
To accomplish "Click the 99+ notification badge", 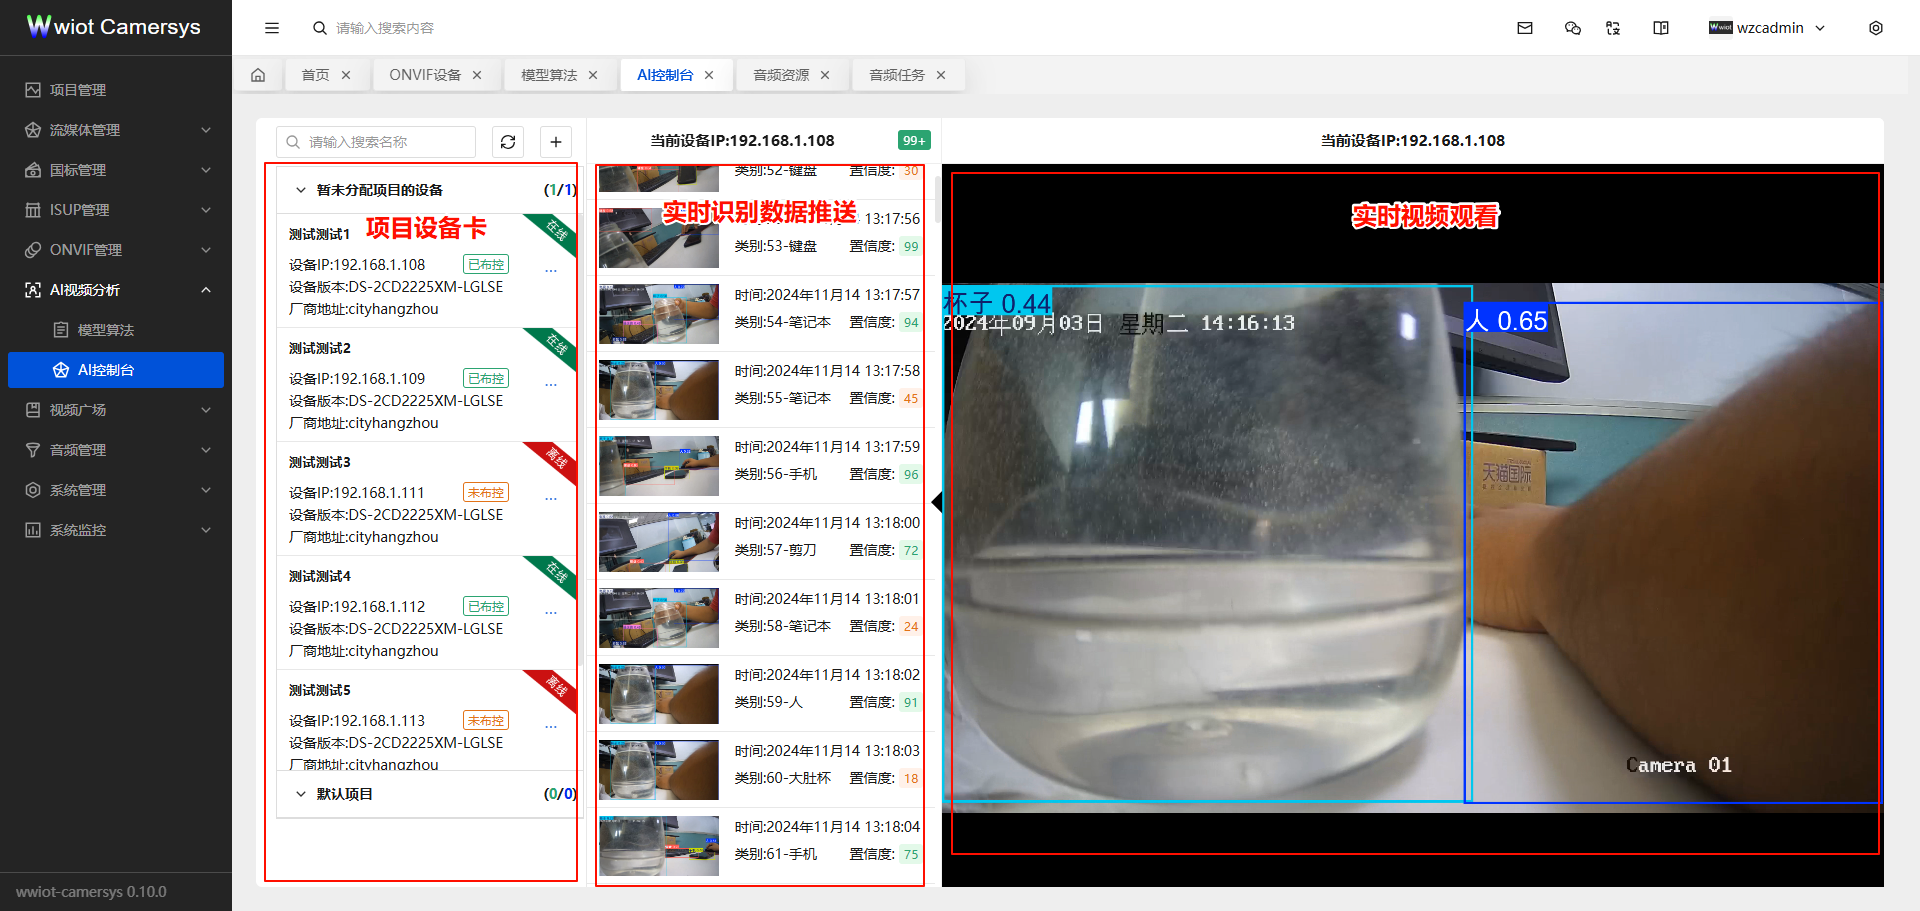I will coord(913,141).
